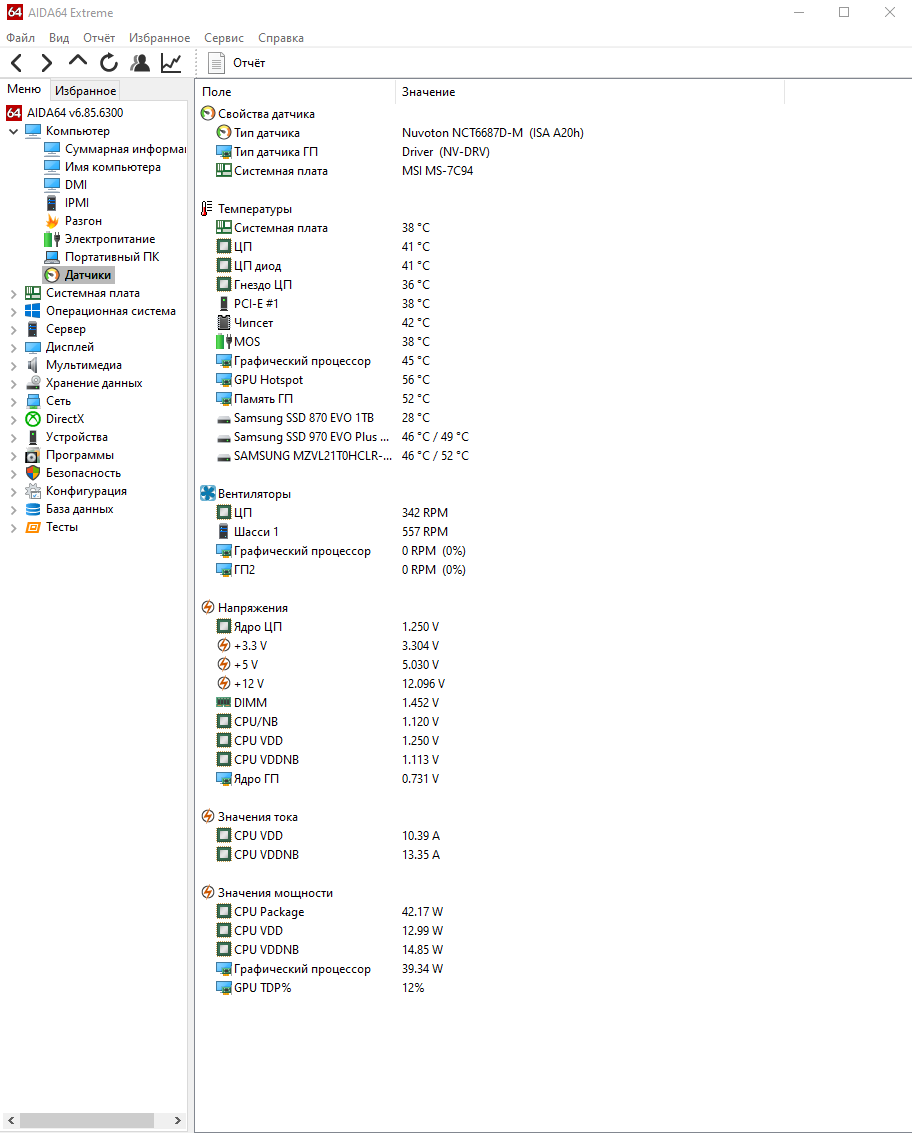Expand the DirectX tree node

pos(13,419)
